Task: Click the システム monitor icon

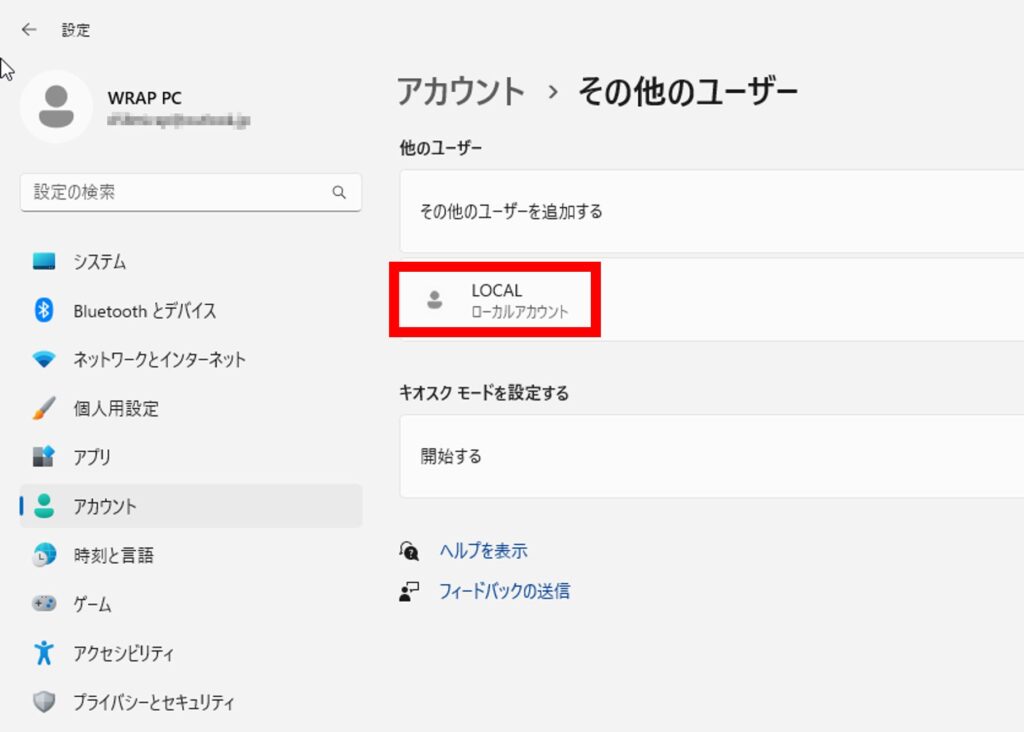Action: (x=44, y=262)
